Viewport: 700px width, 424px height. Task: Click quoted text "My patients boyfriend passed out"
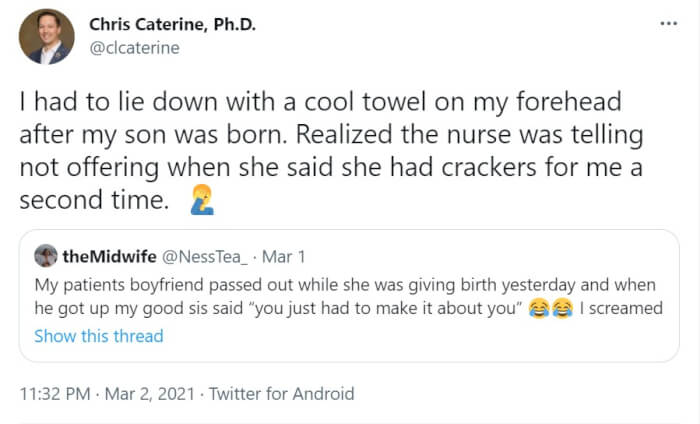pyautogui.click(x=160, y=283)
